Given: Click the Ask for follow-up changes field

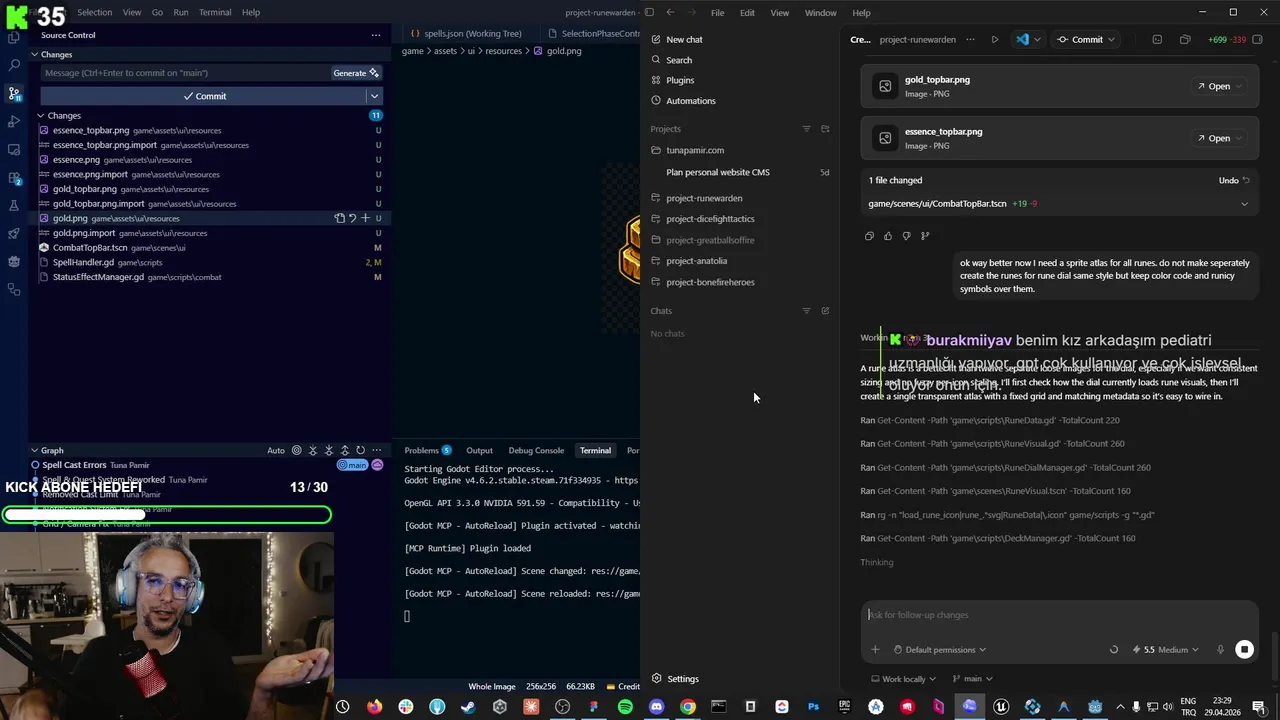Looking at the screenshot, I should (x=1060, y=615).
